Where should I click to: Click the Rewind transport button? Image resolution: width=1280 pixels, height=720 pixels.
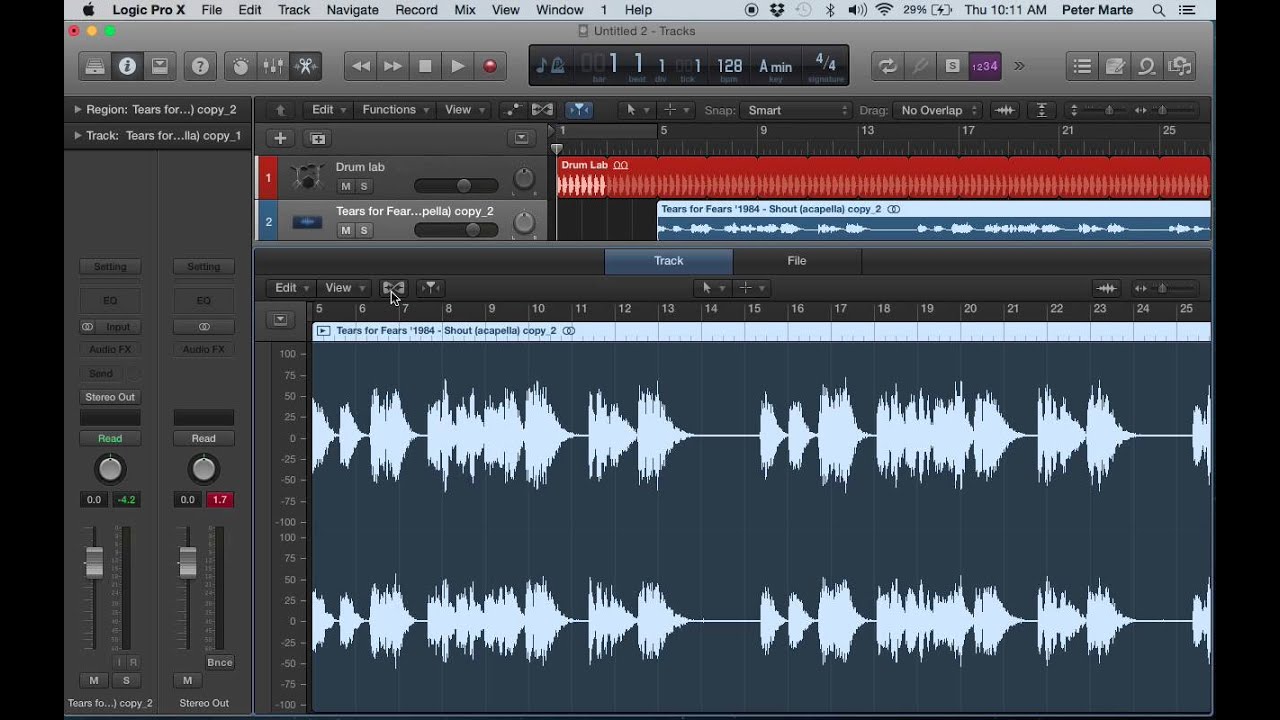tap(361, 67)
